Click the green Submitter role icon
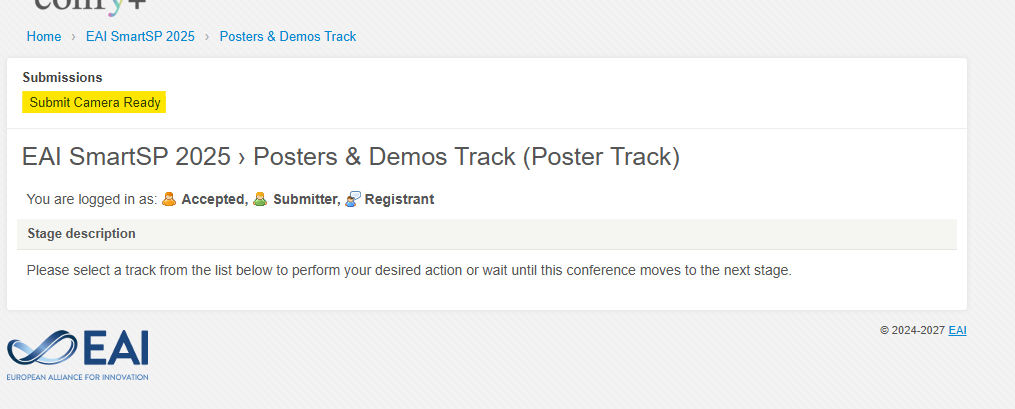 click(x=260, y=199)
